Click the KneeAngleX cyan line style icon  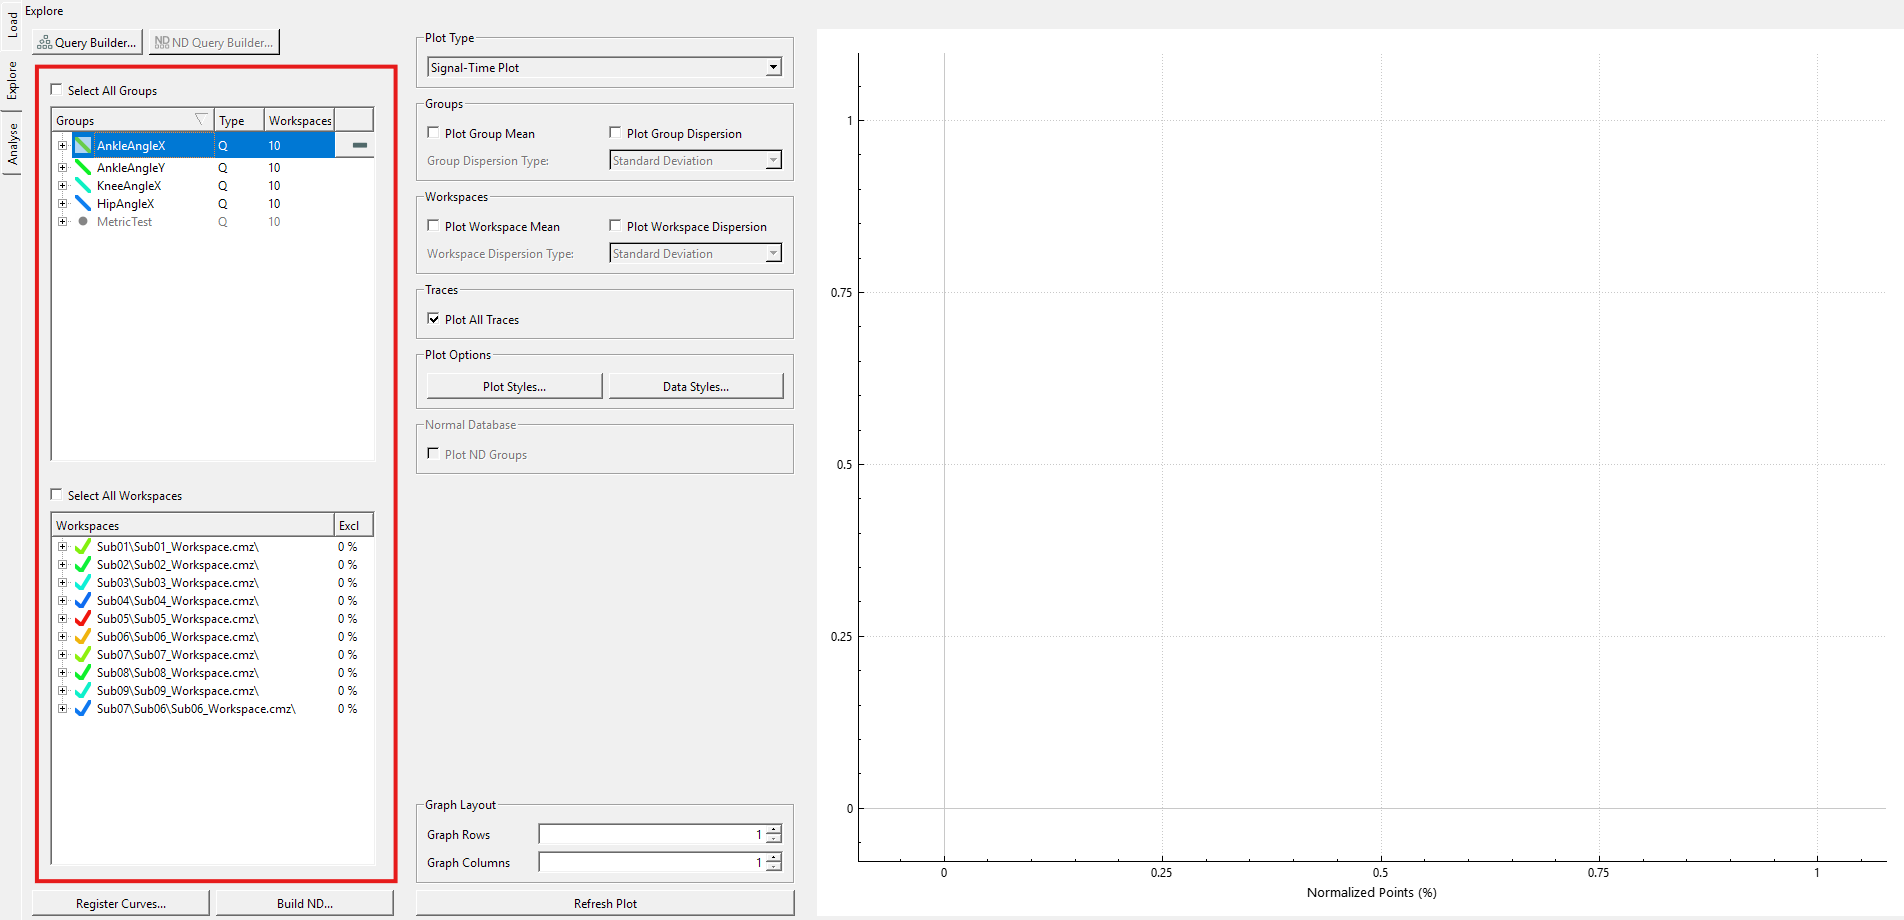coord(83,186)
